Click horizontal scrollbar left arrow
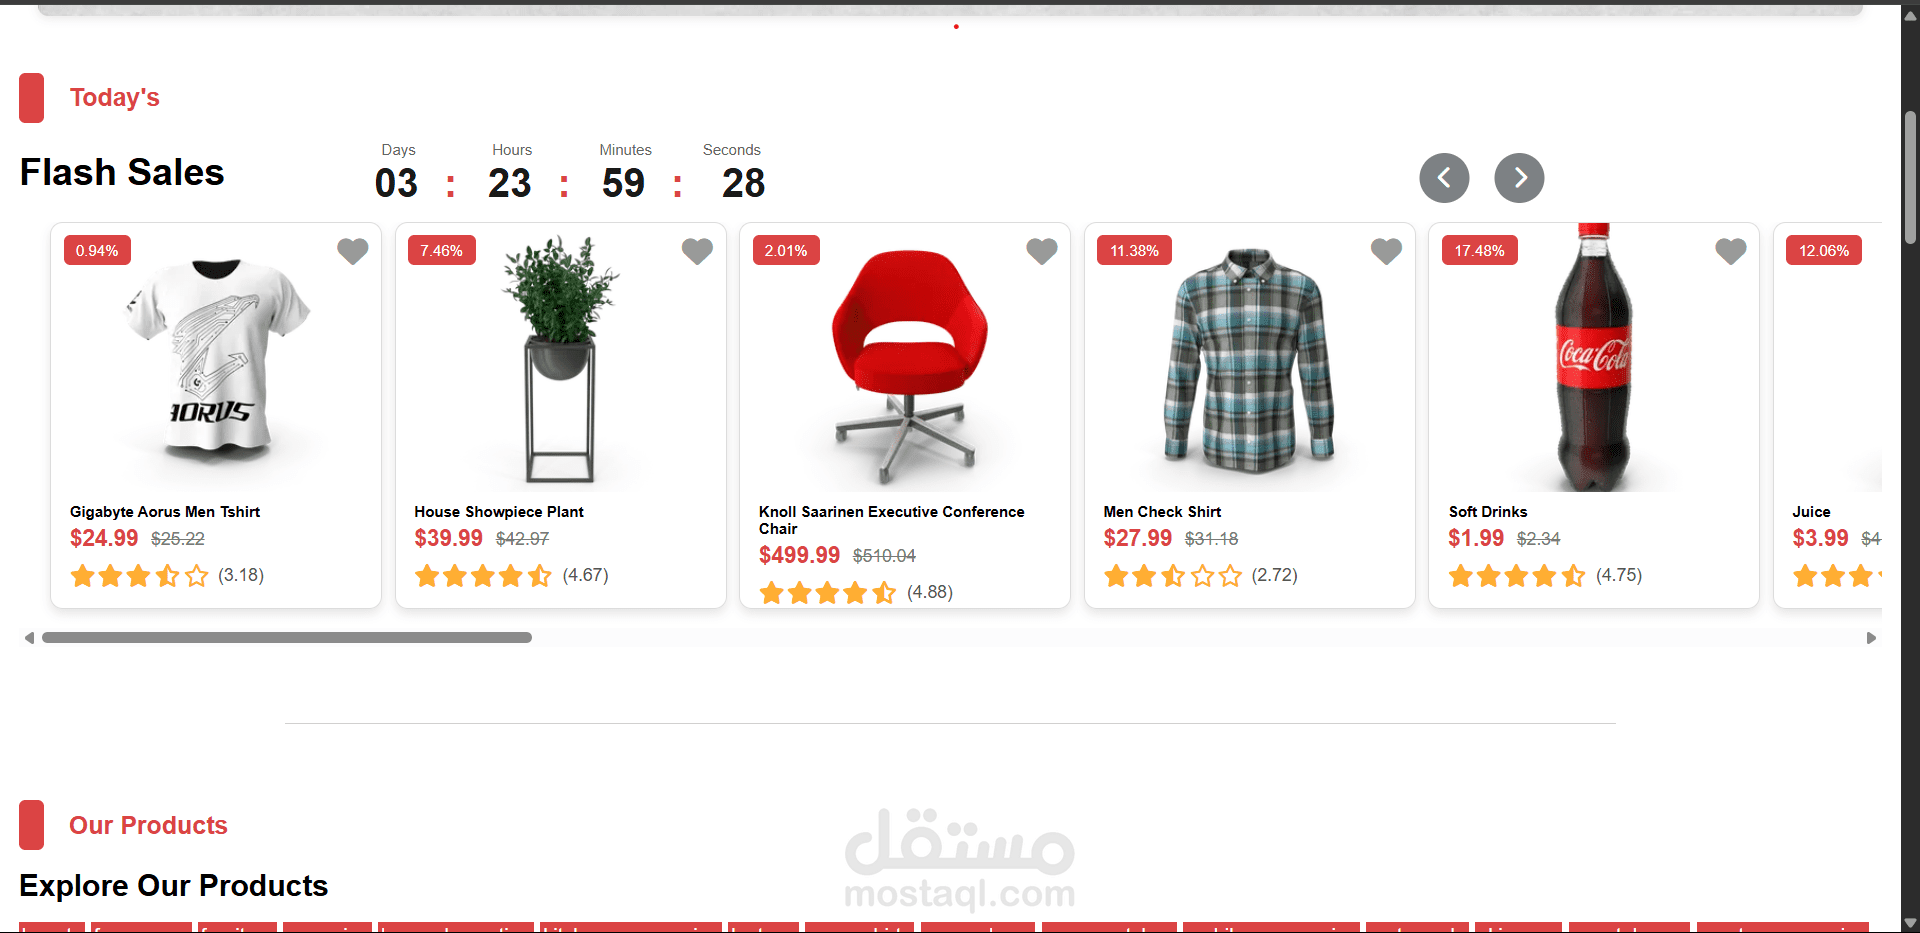This screenshot has width=1920, height=933. click(x=29, y=638)
